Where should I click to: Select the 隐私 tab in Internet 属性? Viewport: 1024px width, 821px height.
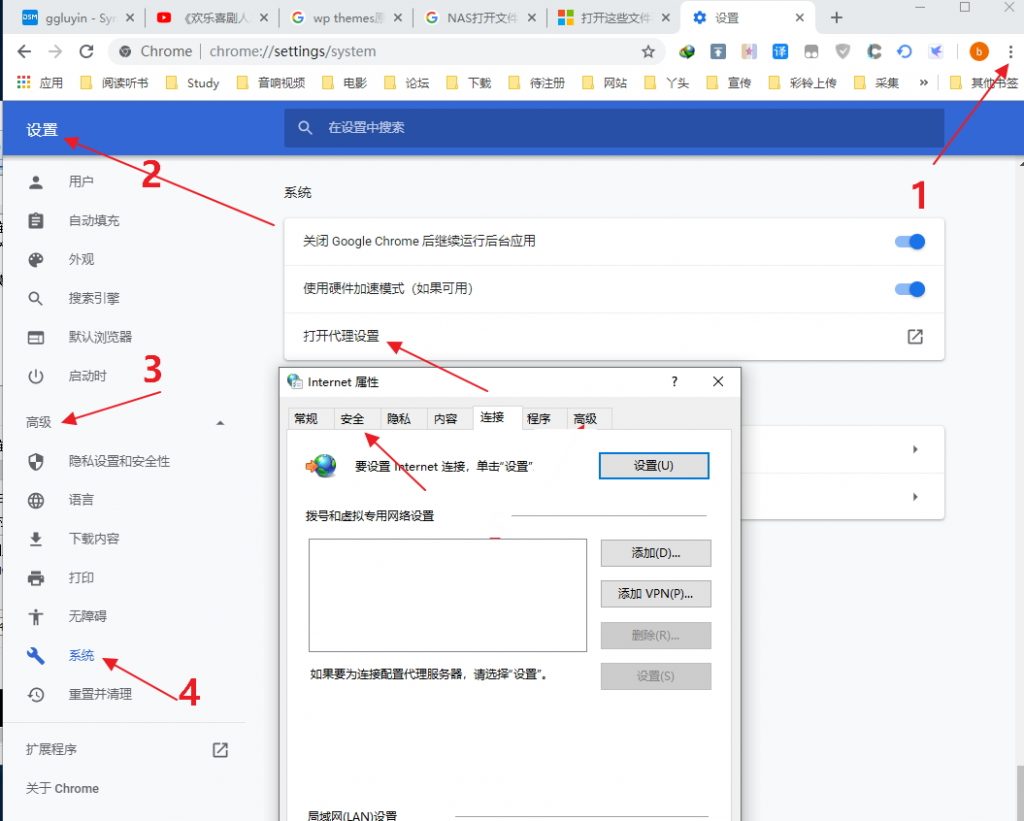point(400,418)
